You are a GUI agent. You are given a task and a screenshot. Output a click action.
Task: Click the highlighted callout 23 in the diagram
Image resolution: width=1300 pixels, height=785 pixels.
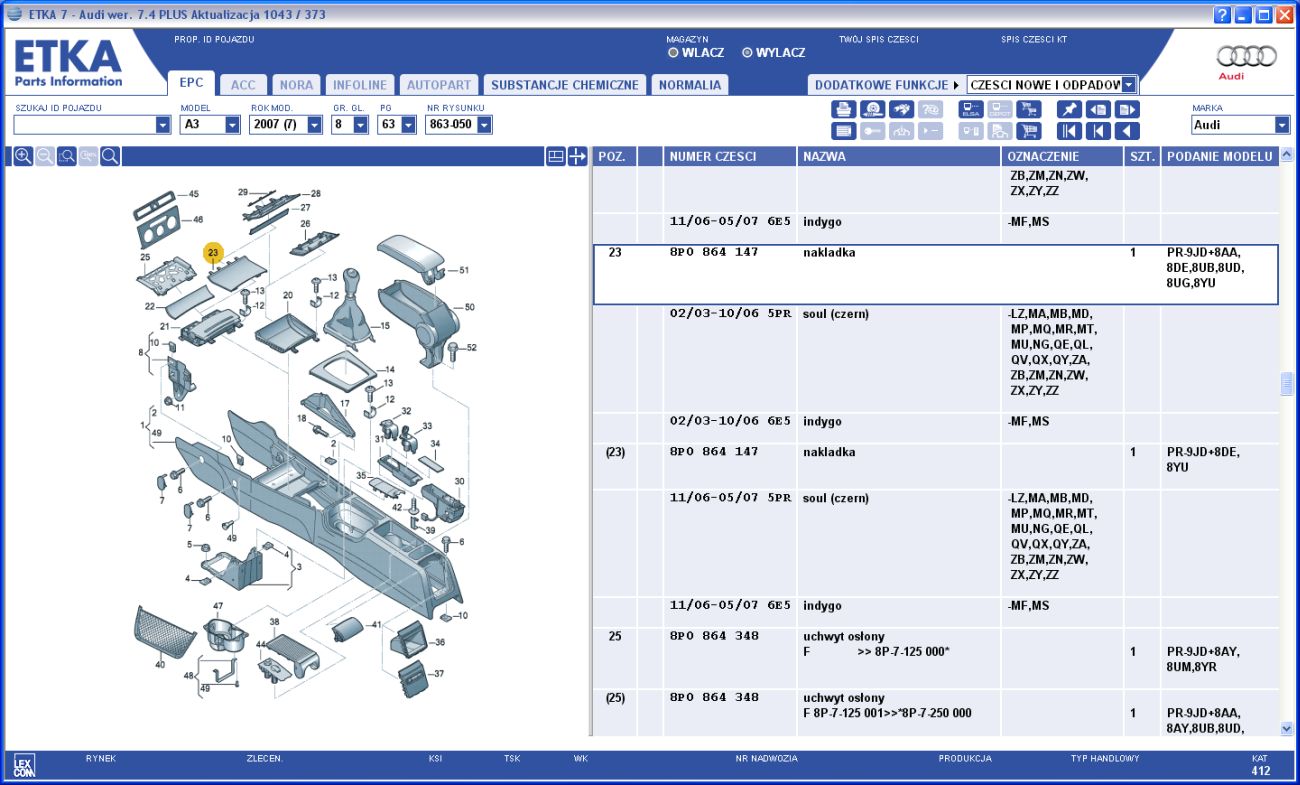(x=213, y=253)
